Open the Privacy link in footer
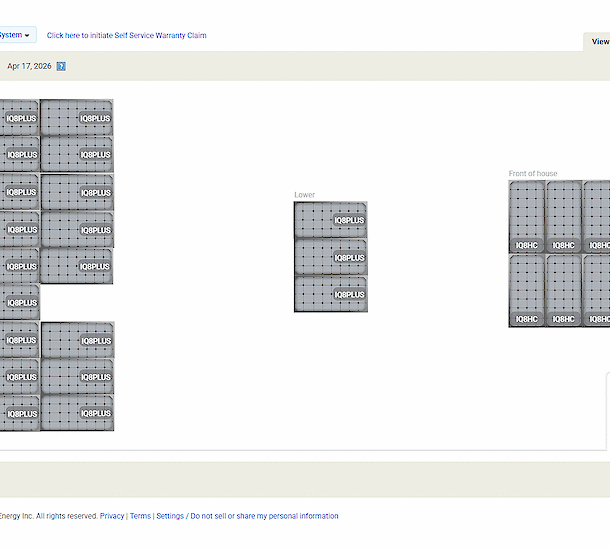The height and width of the screenshot is (548, 610). pyautogui.click(x=112, y=516)
